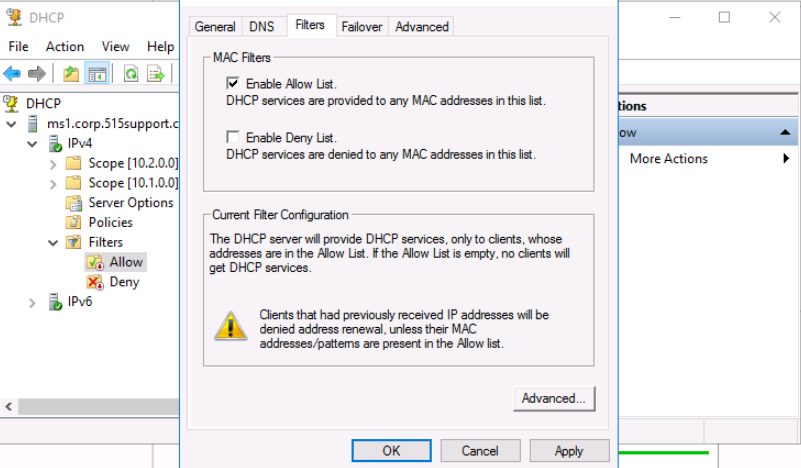Collapse the Filters tree node
The image size is (801, 468).
point(53,243)
